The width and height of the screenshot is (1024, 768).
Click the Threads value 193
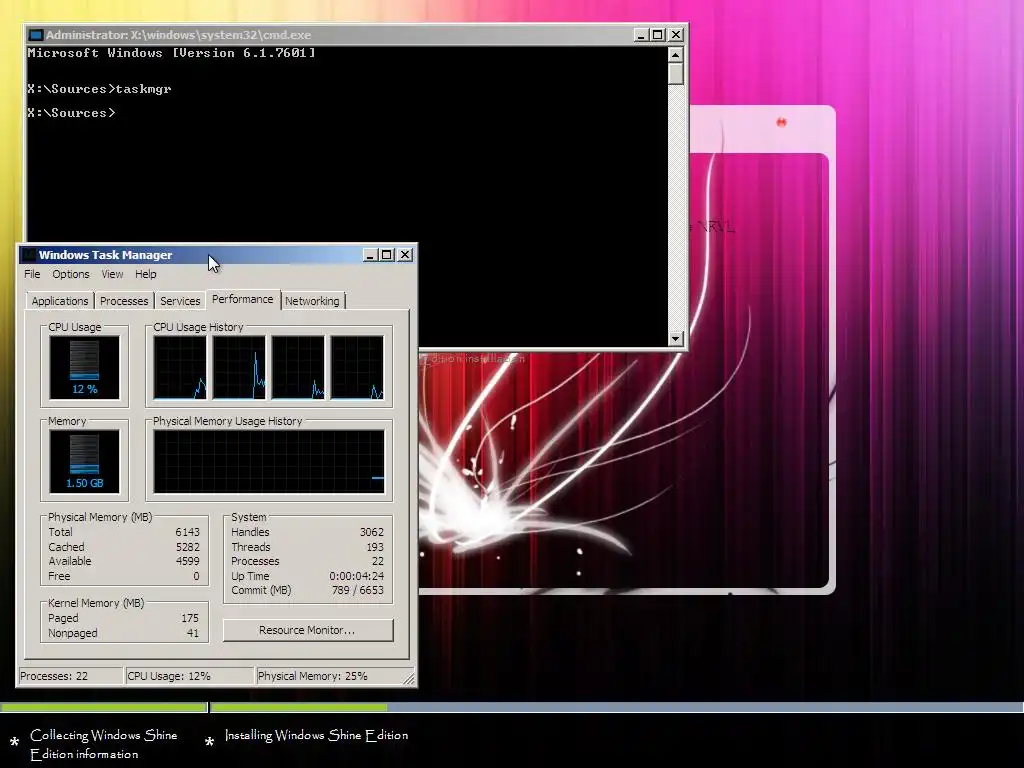click(375, 547)
